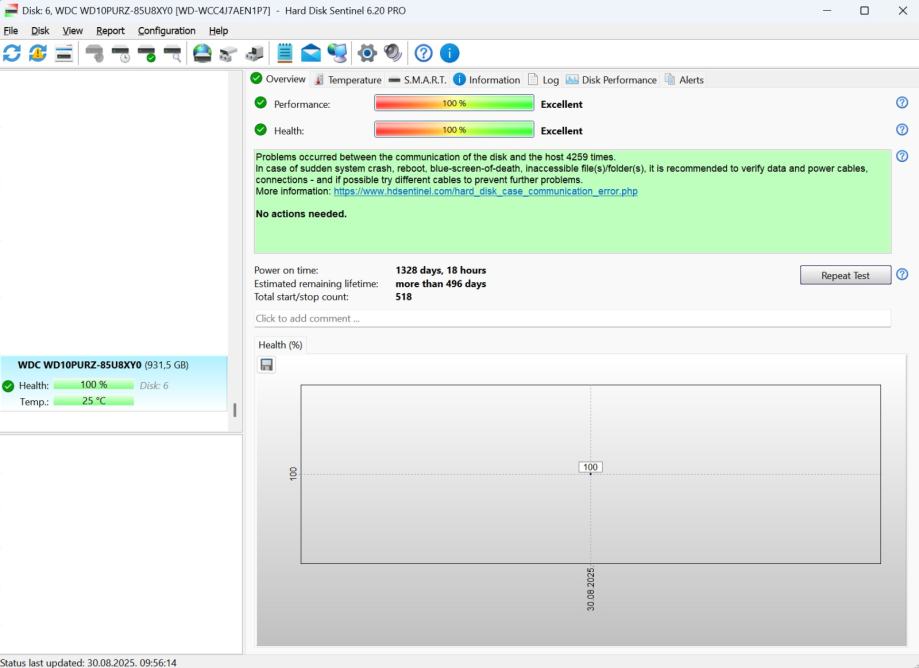Open the Report menu
This screenshot has height=668, width=919.
click(x=110, y=31)
